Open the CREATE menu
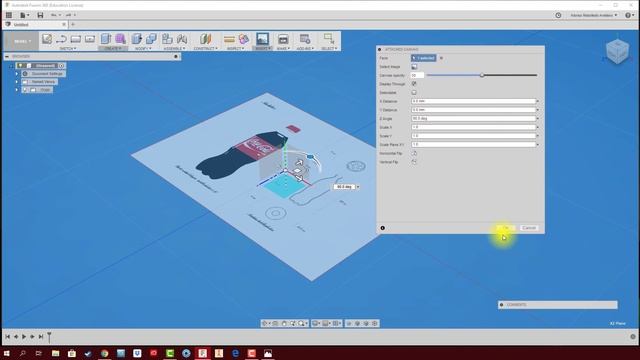 point(113,49)
